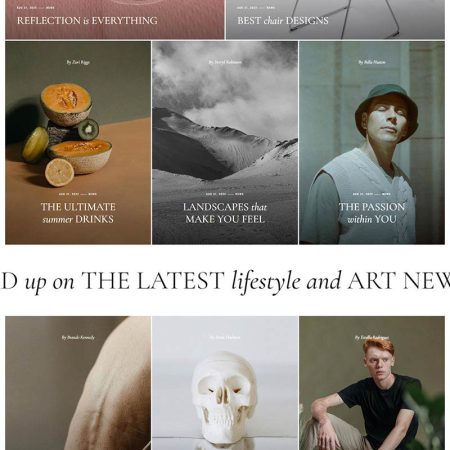Click the date label on Best chair Designs
This screenshot has height=450, width=450.
pos(256,8)
